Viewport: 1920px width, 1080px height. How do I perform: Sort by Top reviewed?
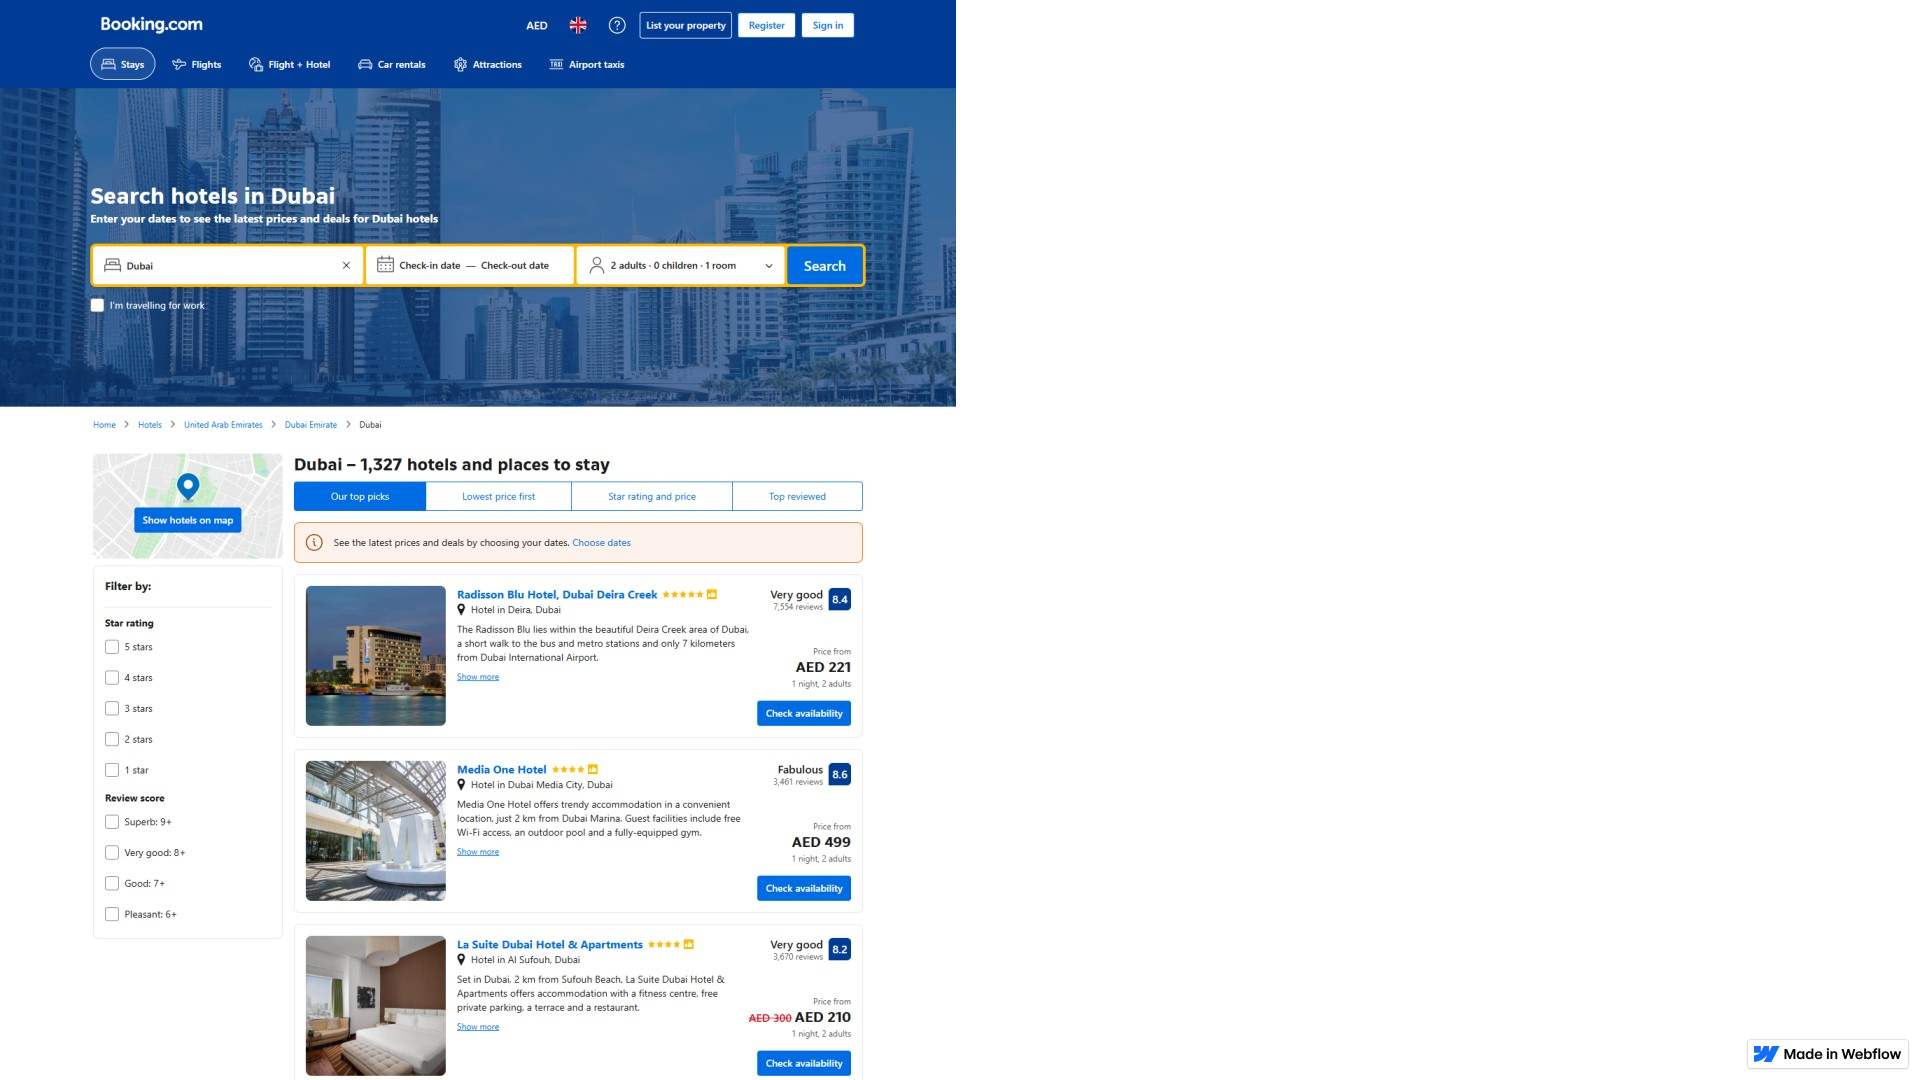point(798,496)
